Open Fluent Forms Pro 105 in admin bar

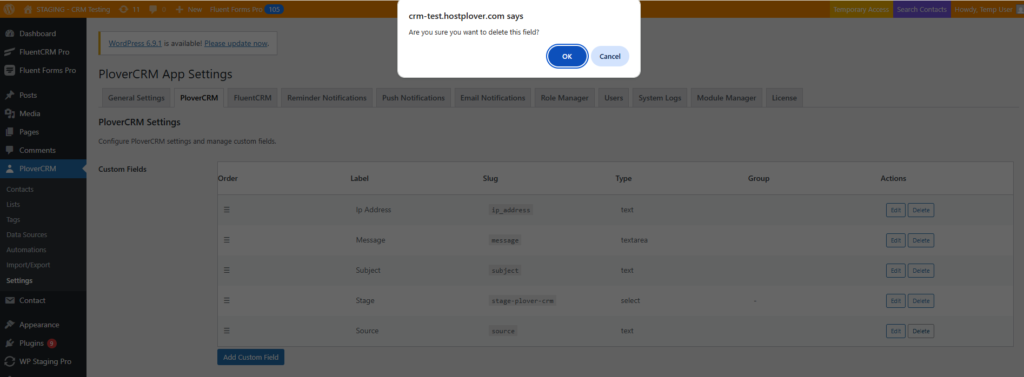pos(247,9)
